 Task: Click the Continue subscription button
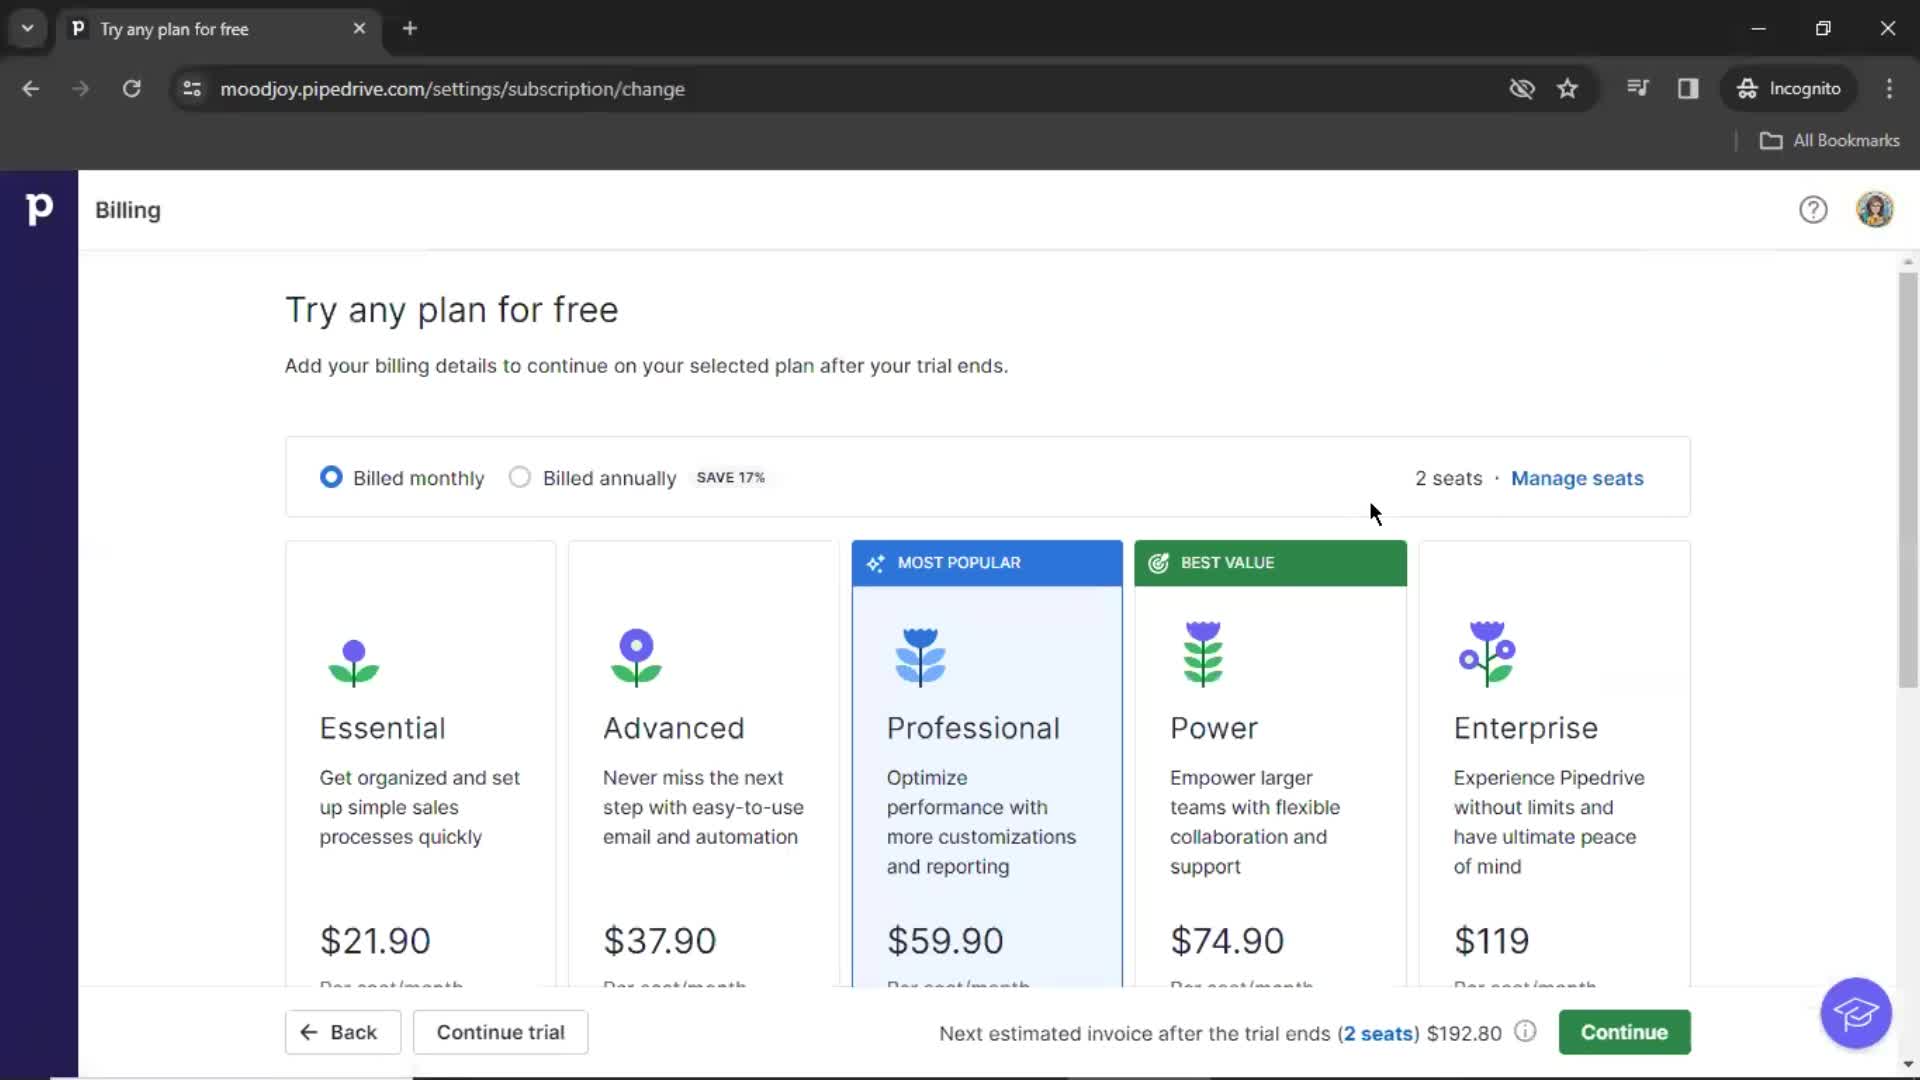tap(1623, 1031)
